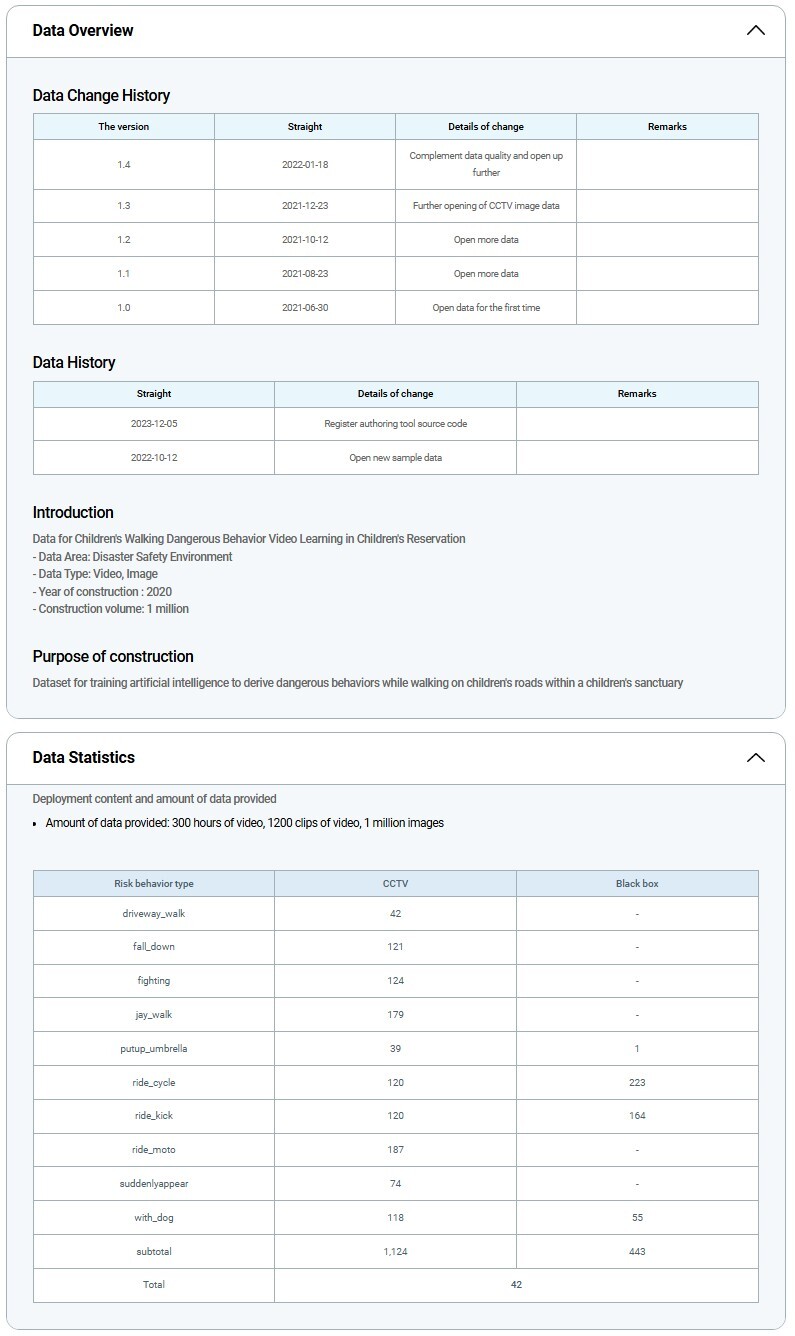Image resolution: width=795 pixels, height=1336 pixels.
Task: Click the Data Overview panel title
Action: point(83,30)
